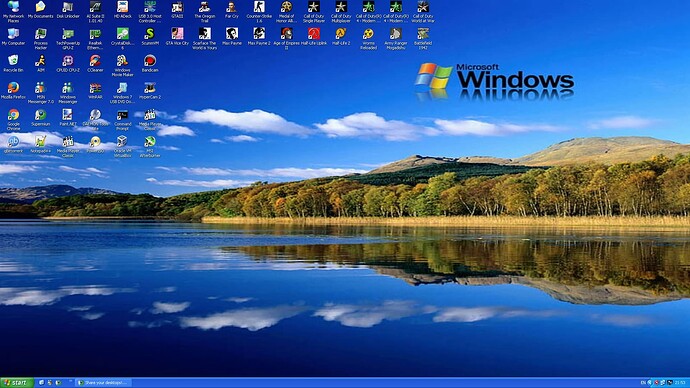Open TechPowerUp GPU-Z shortcut

[x=68, y=39]
